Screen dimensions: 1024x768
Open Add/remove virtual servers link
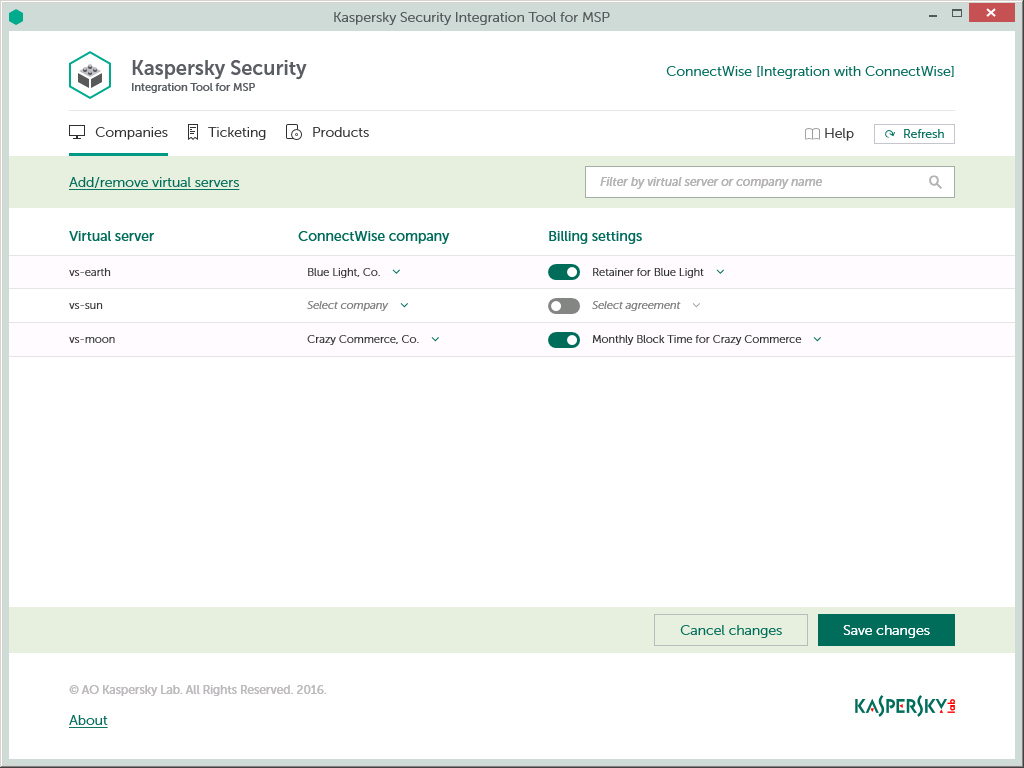point(154,182)
